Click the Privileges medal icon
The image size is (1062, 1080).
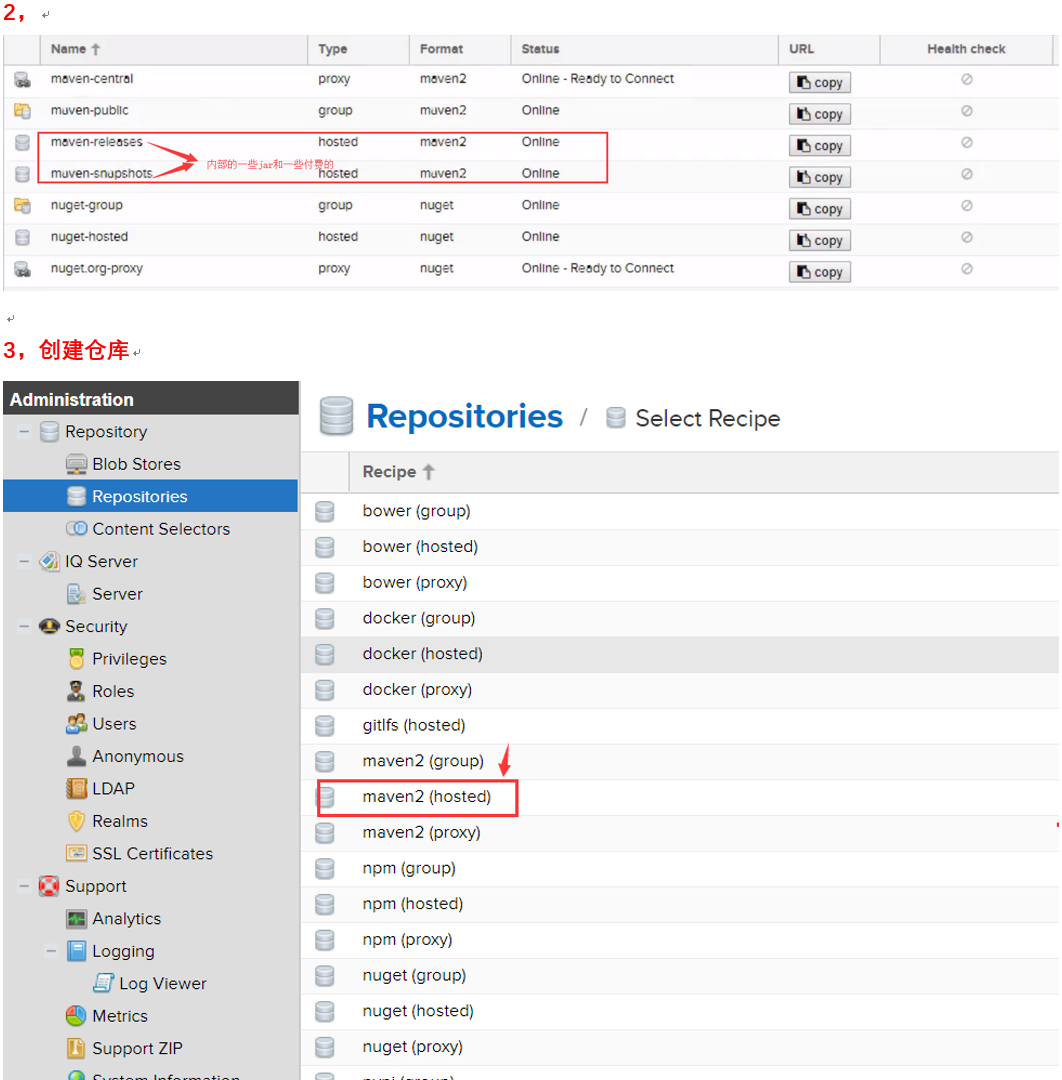tap(76, 658)
